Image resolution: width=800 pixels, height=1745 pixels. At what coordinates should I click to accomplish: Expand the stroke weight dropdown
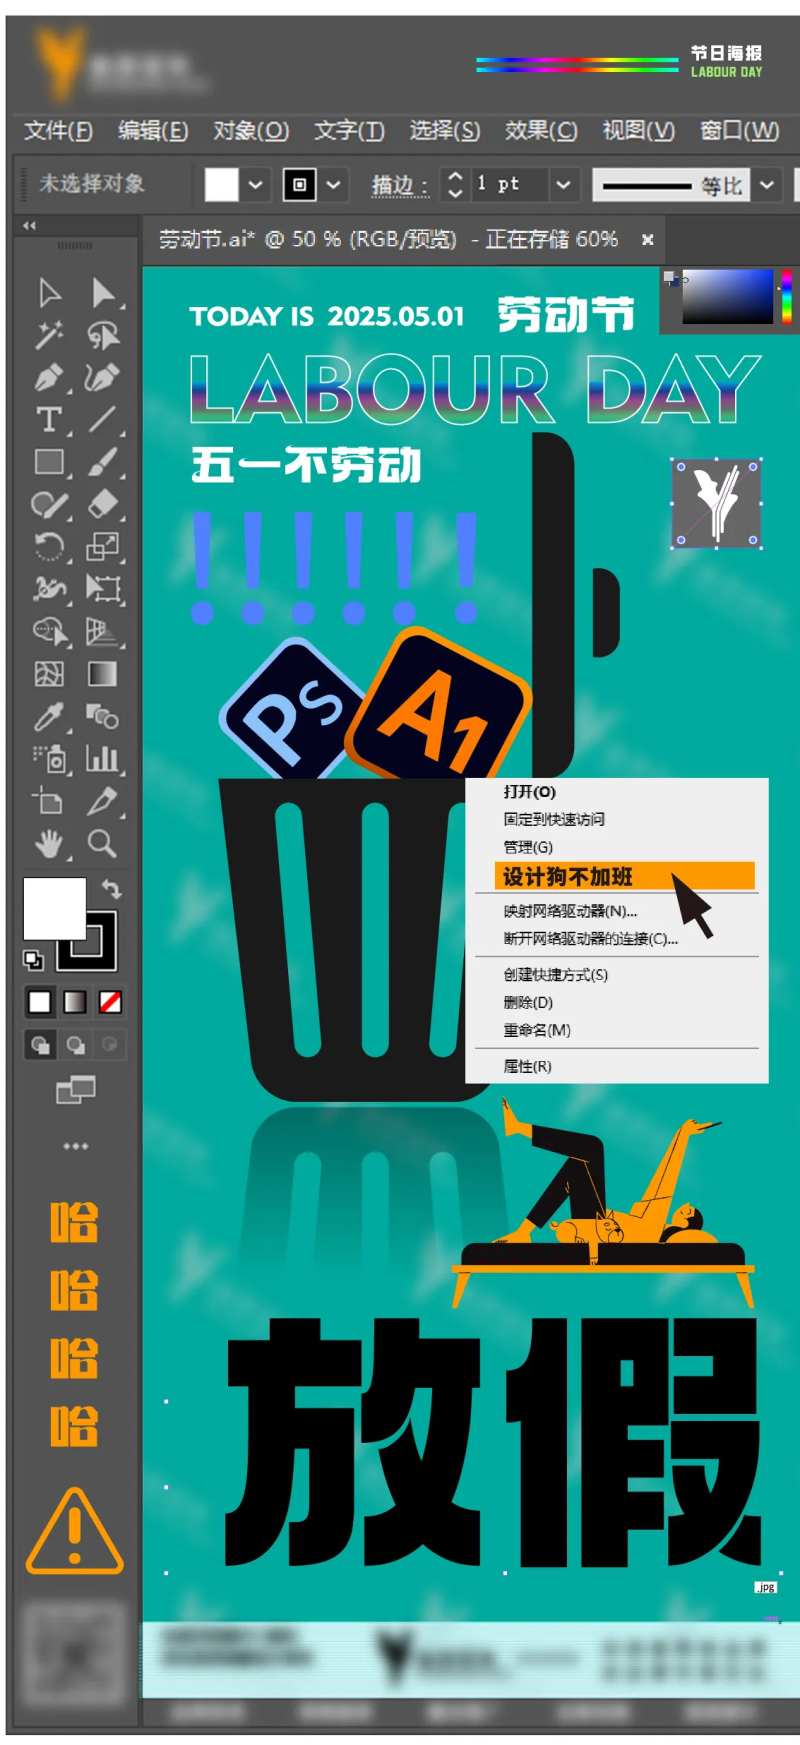563,185
